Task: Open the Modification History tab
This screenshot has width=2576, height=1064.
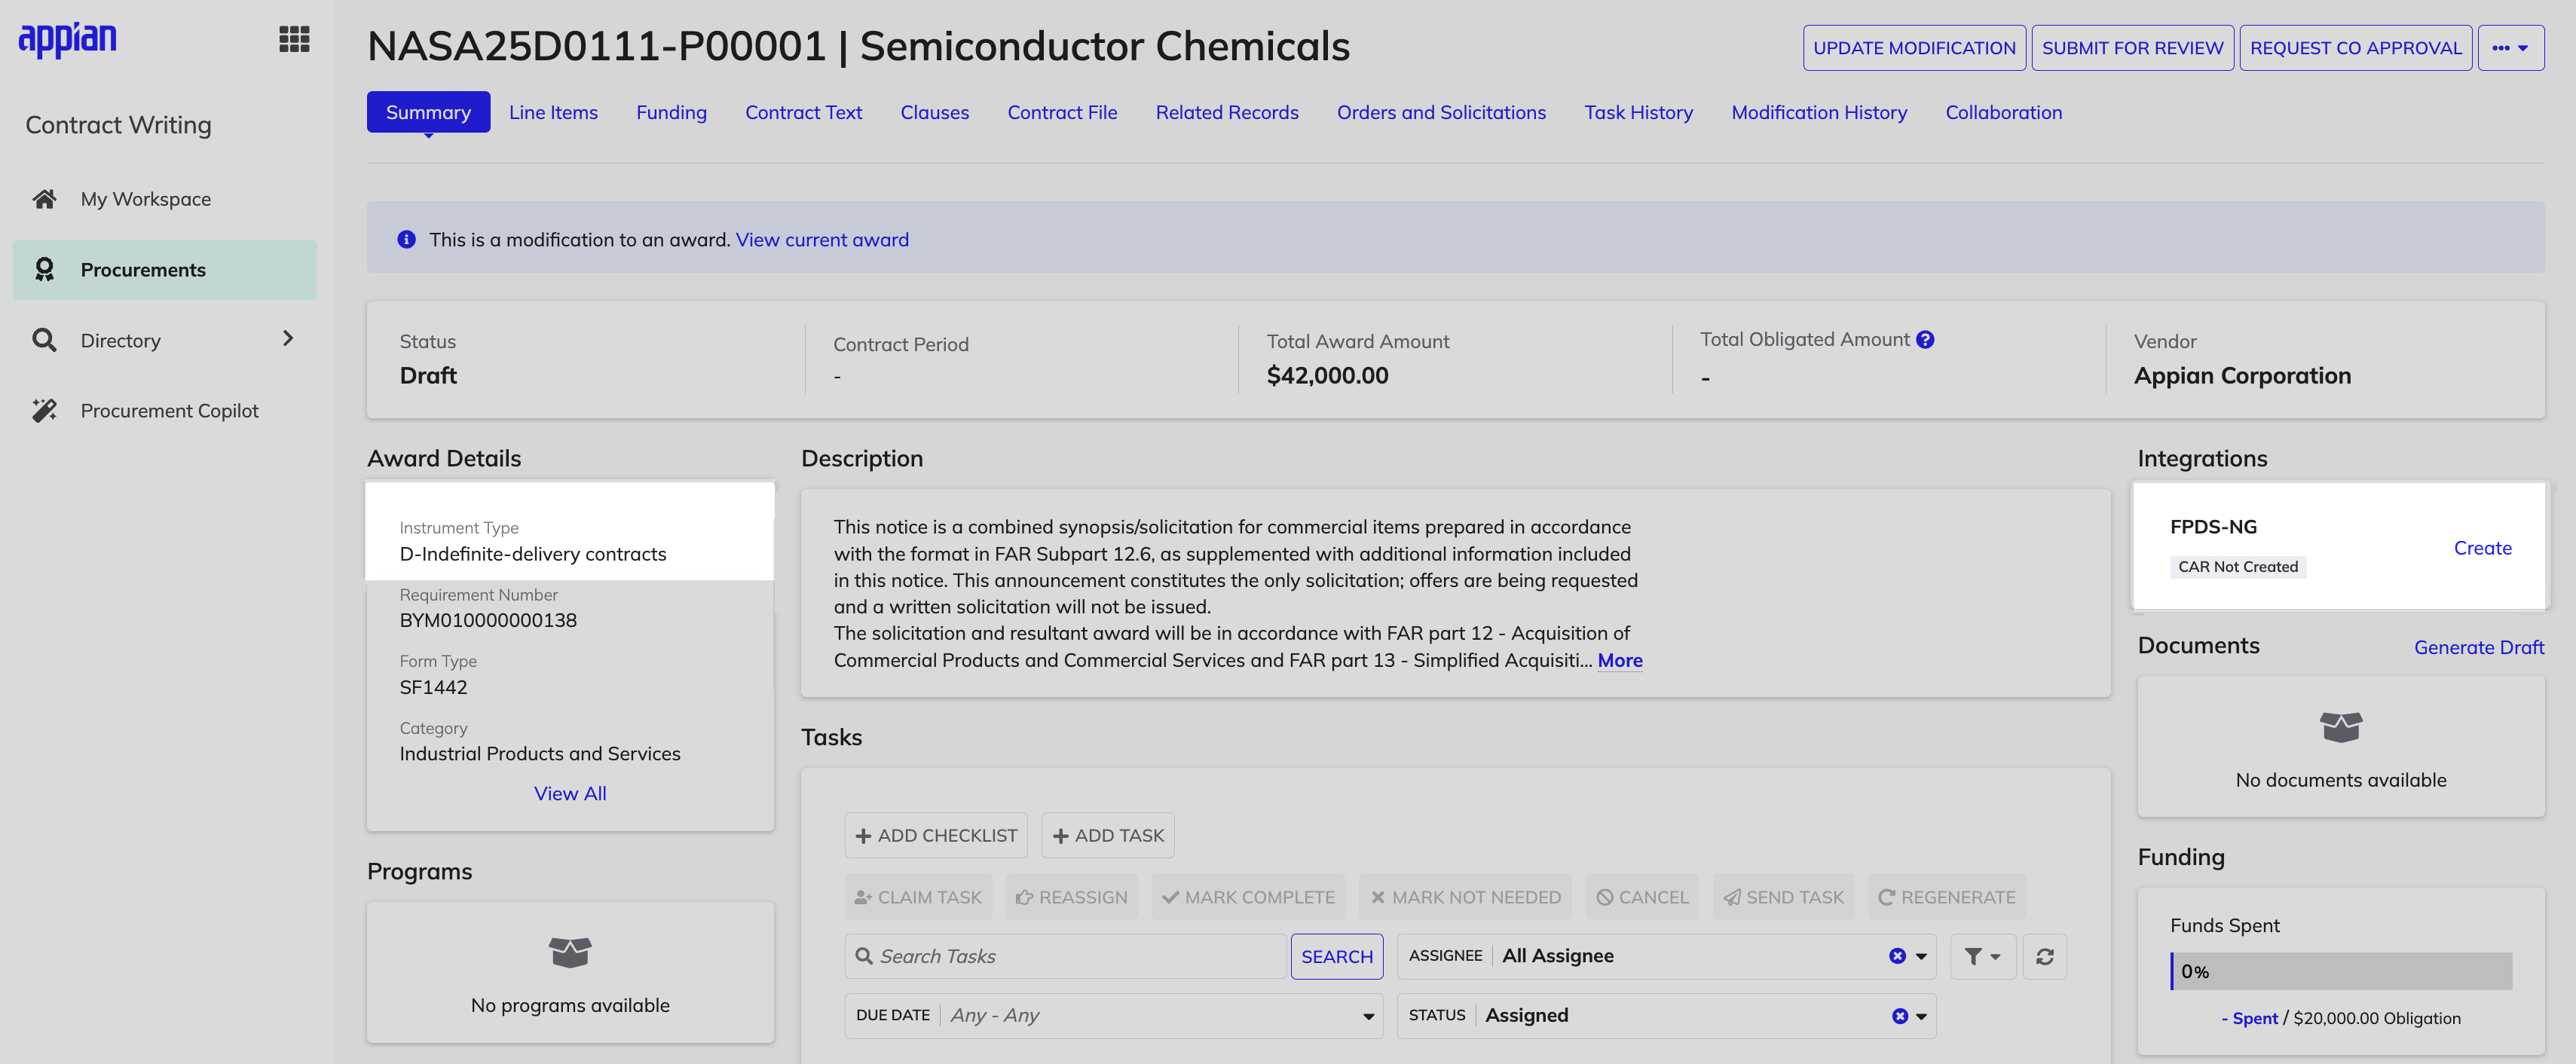Action: [x=1819, y=112]
